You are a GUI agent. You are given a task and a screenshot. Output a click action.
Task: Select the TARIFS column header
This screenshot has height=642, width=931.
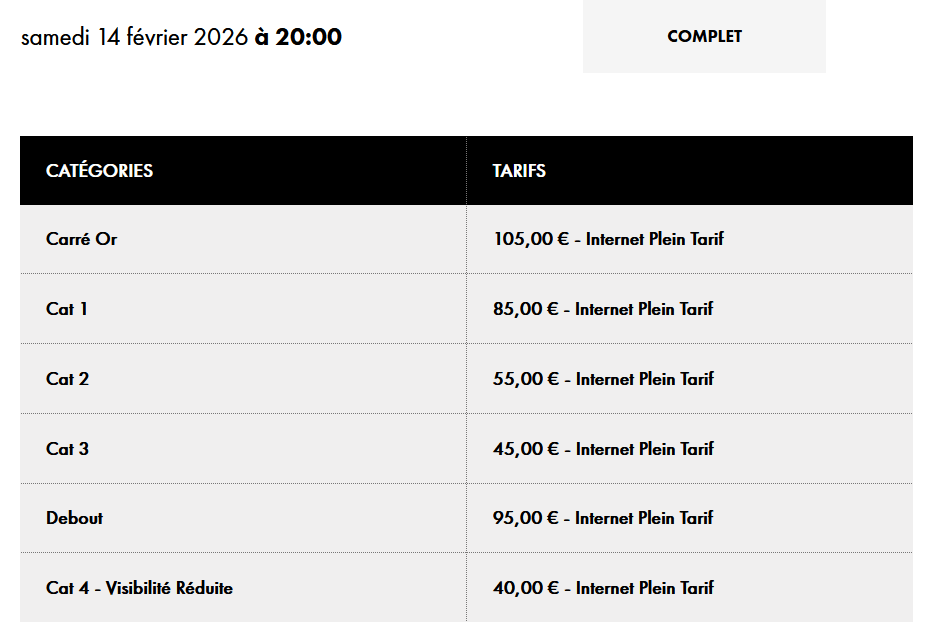click(x=519, y=171)
